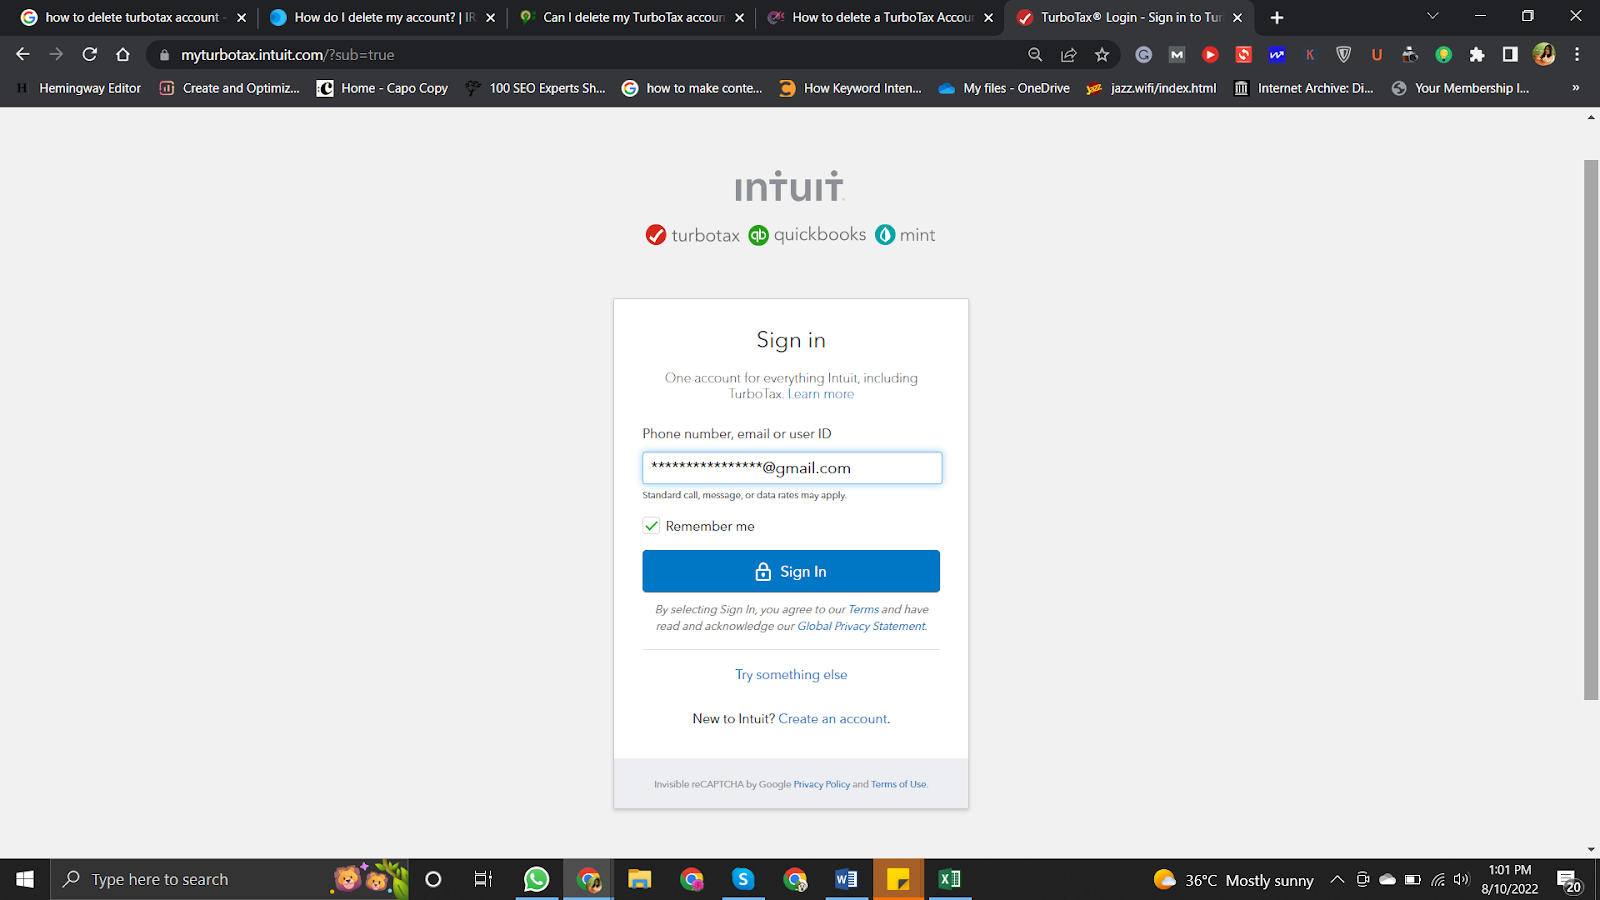Open Skype from the taskbar
This screenshot has width=1600, height=900.
coord(743,879)
